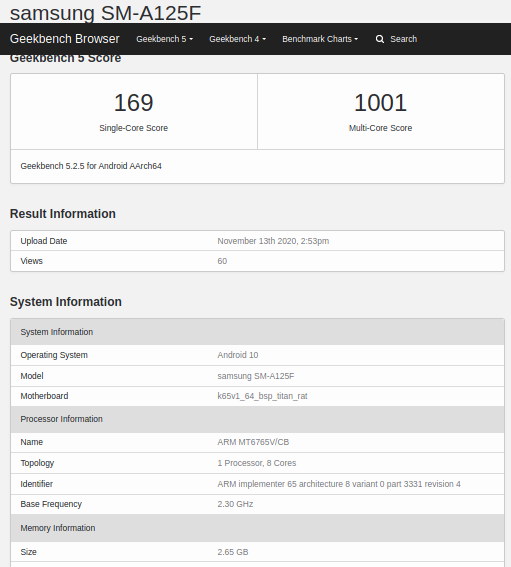Click the Views count 60
This screenshot has height=567, width=511.
(222, 261)
